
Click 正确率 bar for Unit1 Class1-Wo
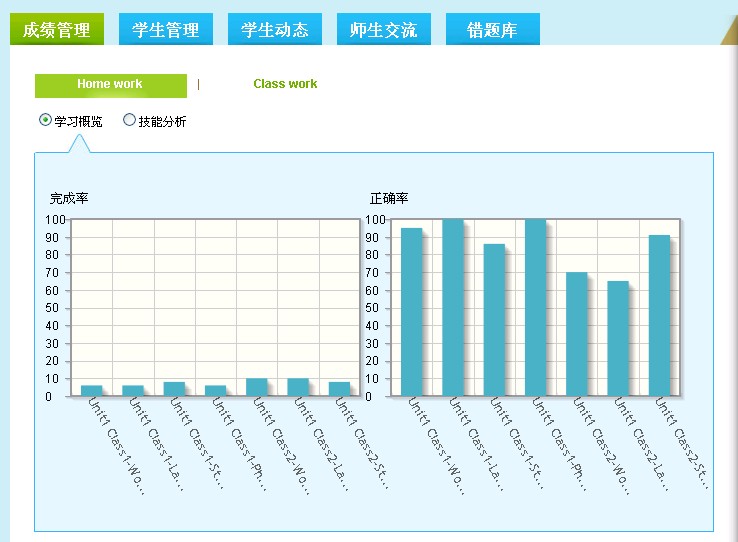point(411,312)
